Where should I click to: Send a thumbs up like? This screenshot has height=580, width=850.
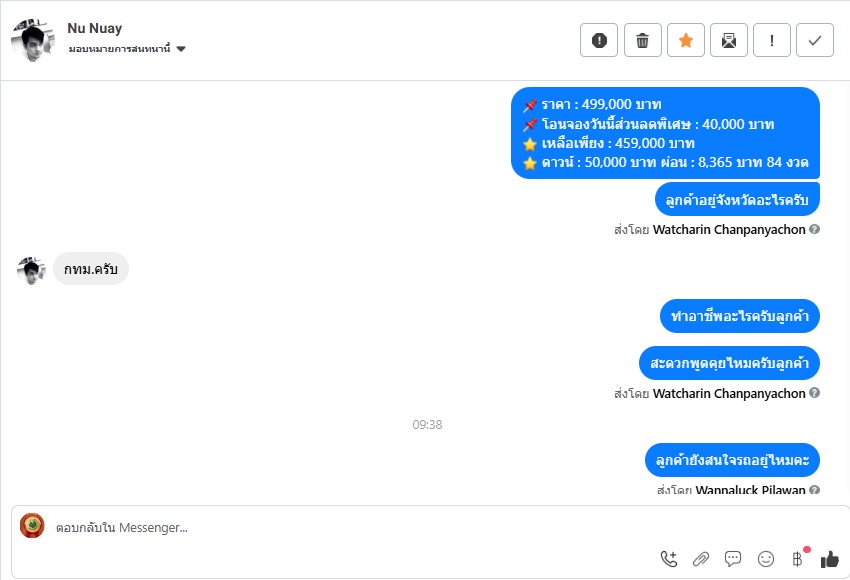point(829,559)
